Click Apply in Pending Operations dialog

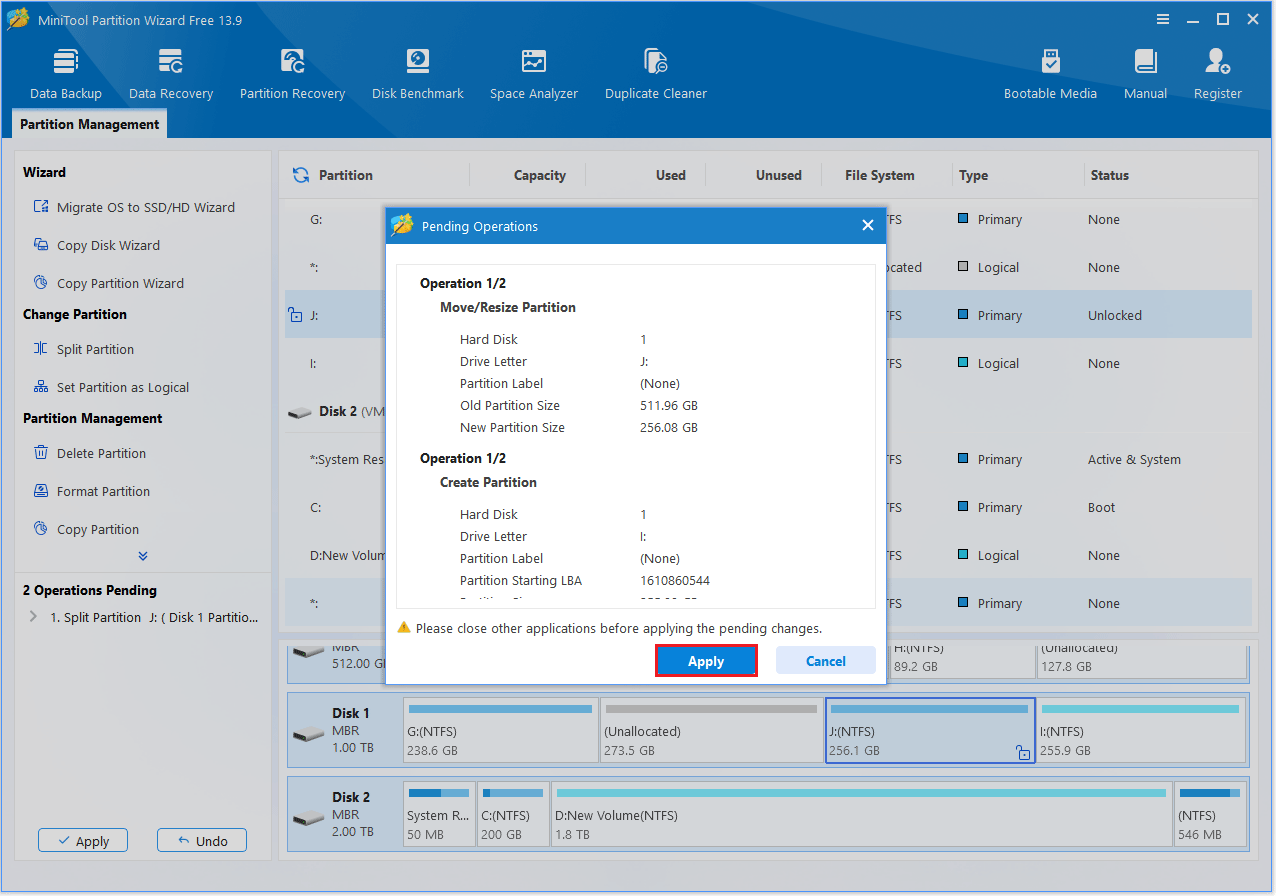(x=706, y=661)
